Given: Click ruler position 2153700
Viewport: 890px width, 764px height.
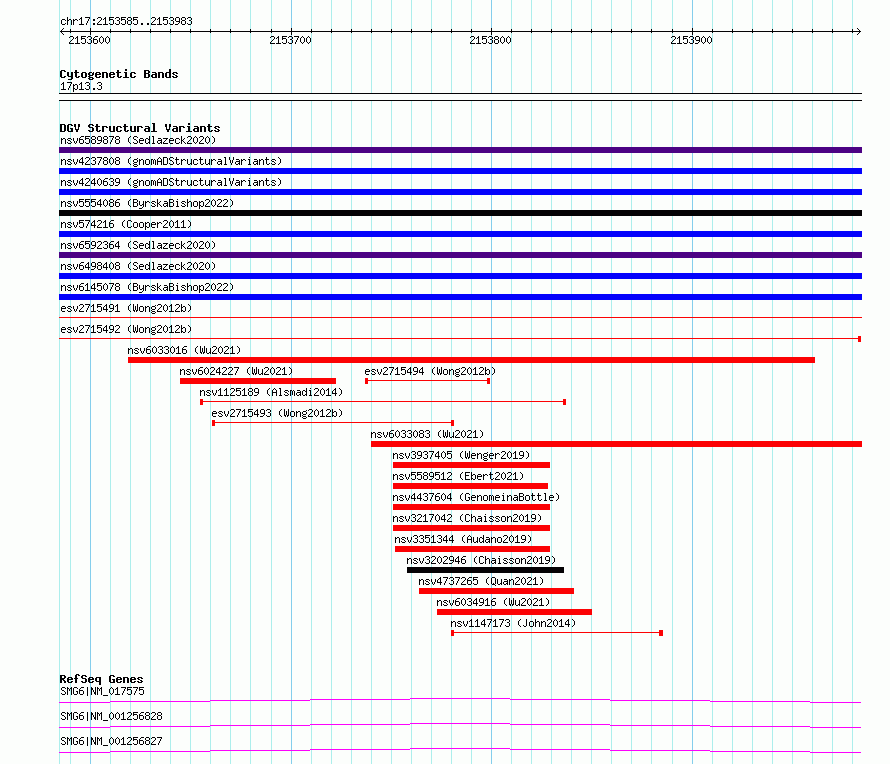Looking at the screenshot, I should (x=290, y=40).
